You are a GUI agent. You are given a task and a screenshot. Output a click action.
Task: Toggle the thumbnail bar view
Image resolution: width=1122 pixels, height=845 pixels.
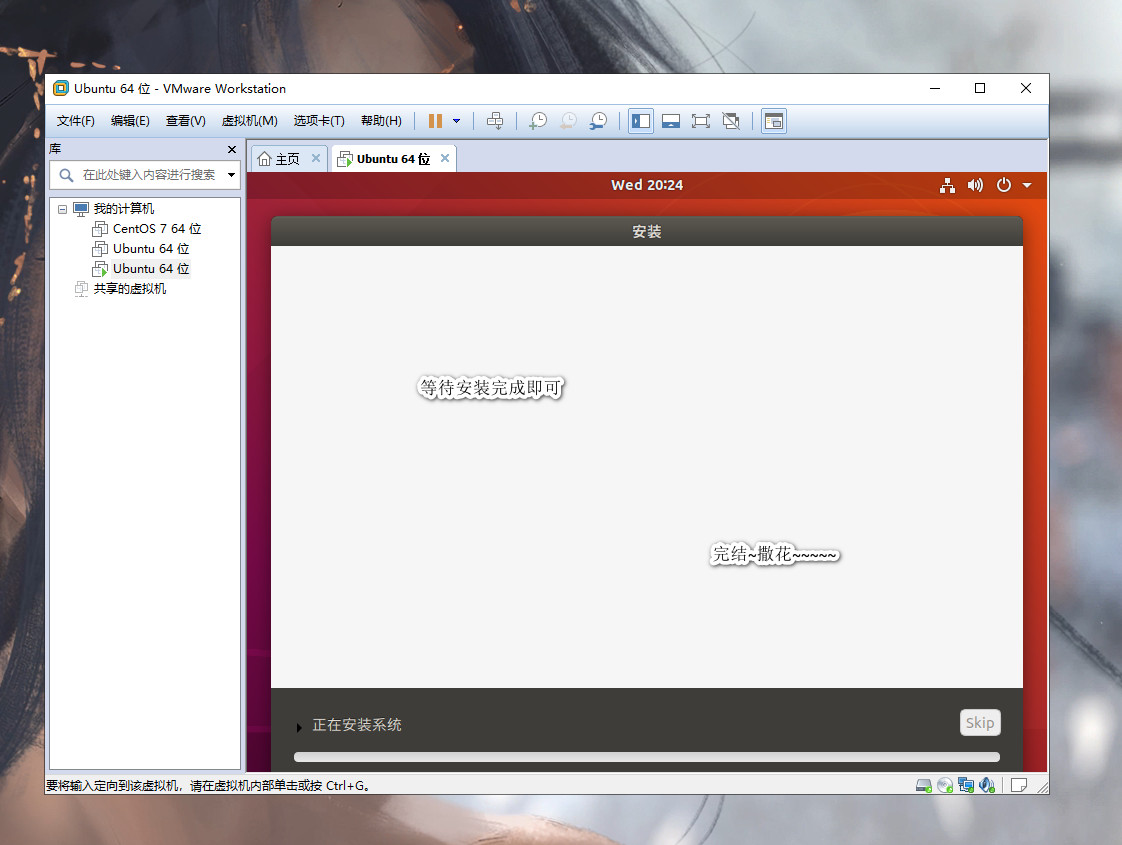point(671,121)
